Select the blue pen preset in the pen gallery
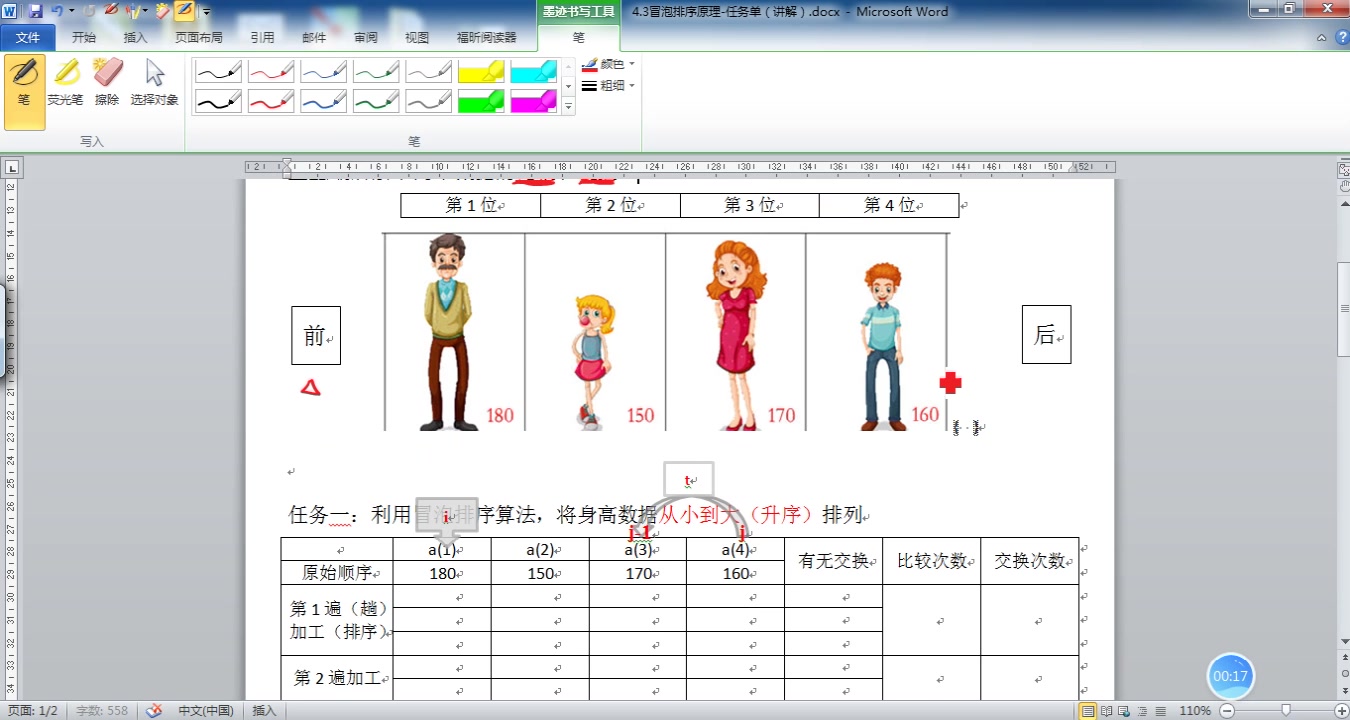1350x720 pixels. [324, 71]
